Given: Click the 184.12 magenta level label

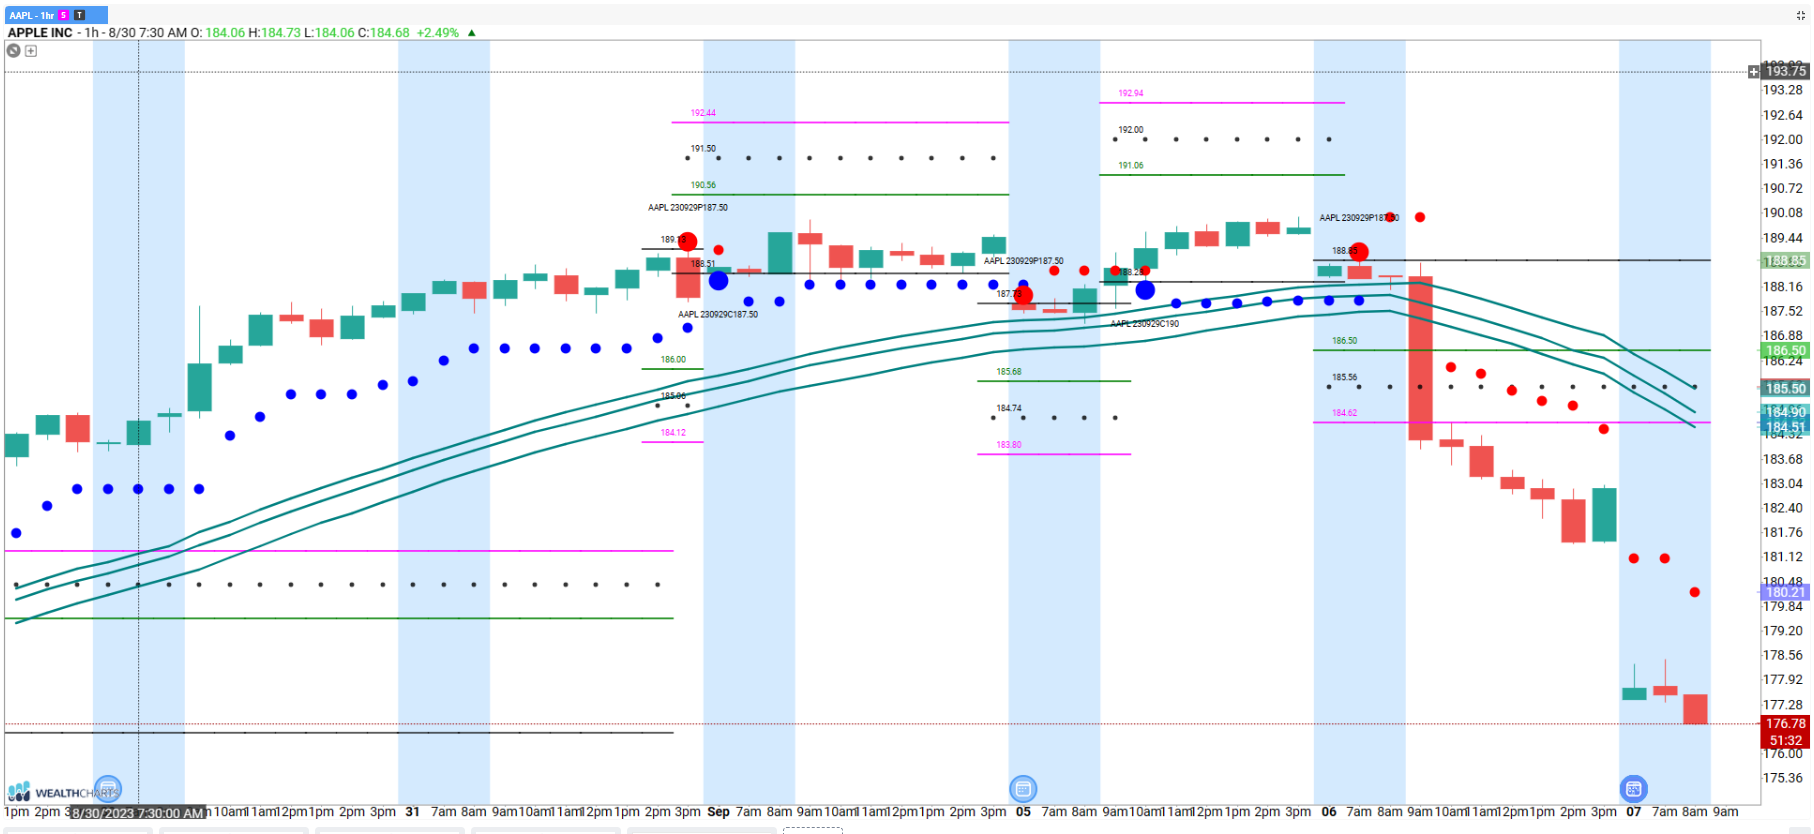Looking at the screenshot, I should [x=673, y=433].
